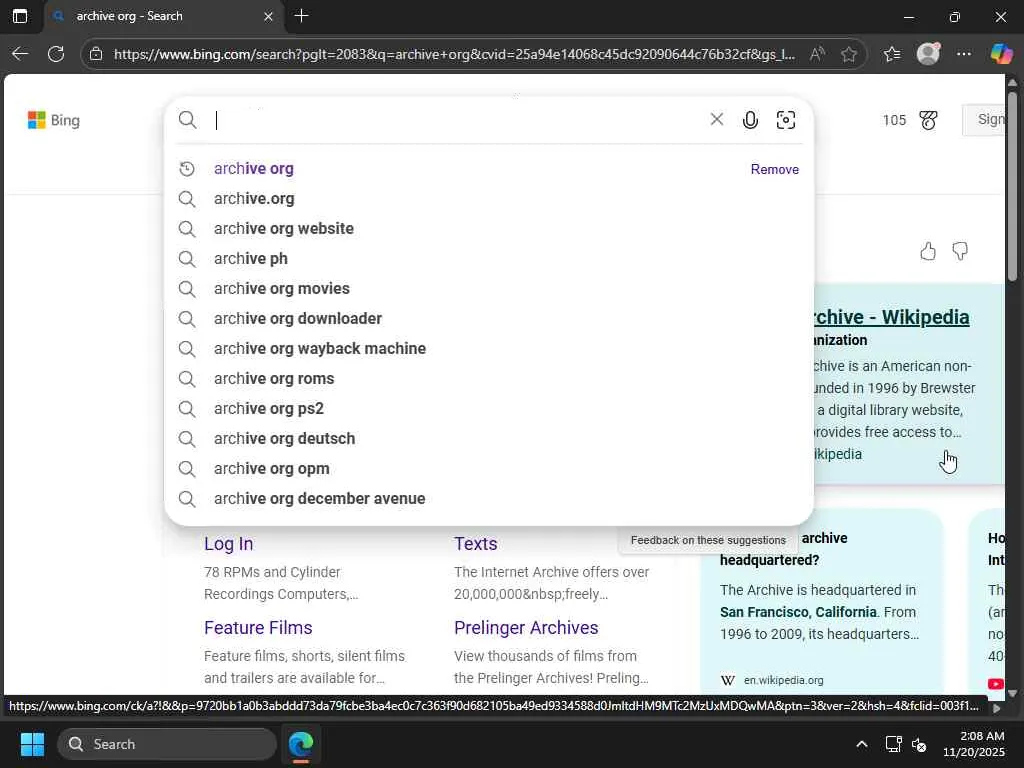Image resolution: width=1024 pixels, height=768 pixels.
Task: View site information lock icon
Action: [x=96, y=54]
